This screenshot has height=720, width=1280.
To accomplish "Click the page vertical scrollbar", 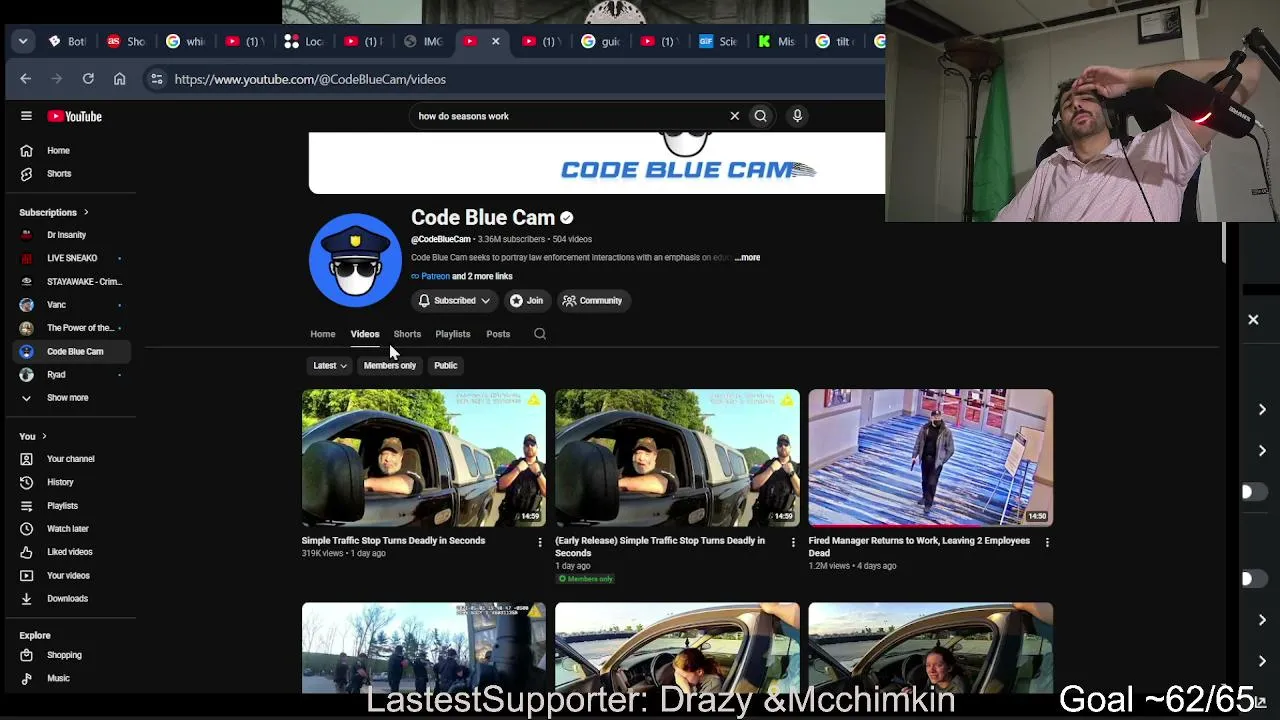I will pyautogui.click(x=1223, y=245).
